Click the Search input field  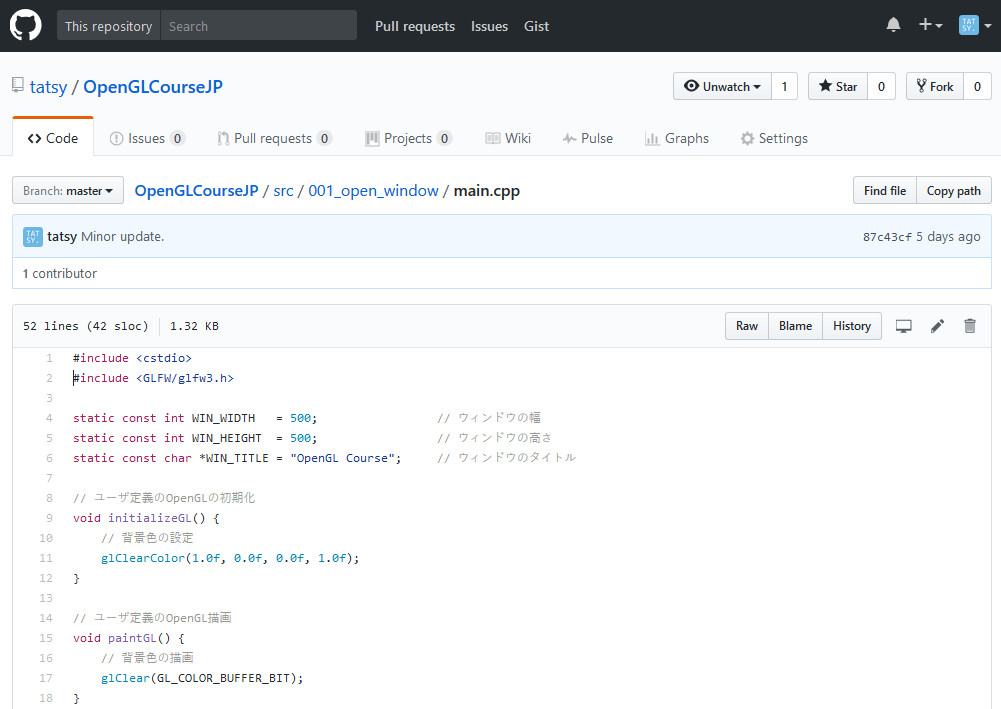[258, 26]
